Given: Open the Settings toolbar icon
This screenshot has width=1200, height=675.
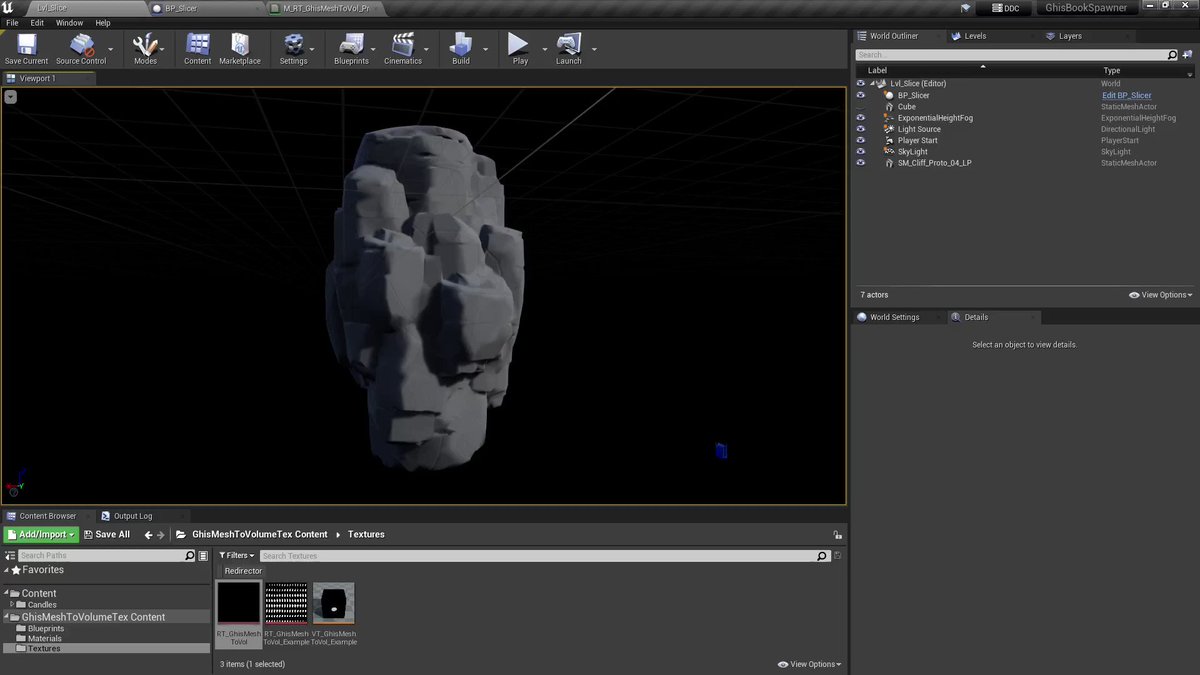Looking at the screenshot, I should (x=293, y=45).
